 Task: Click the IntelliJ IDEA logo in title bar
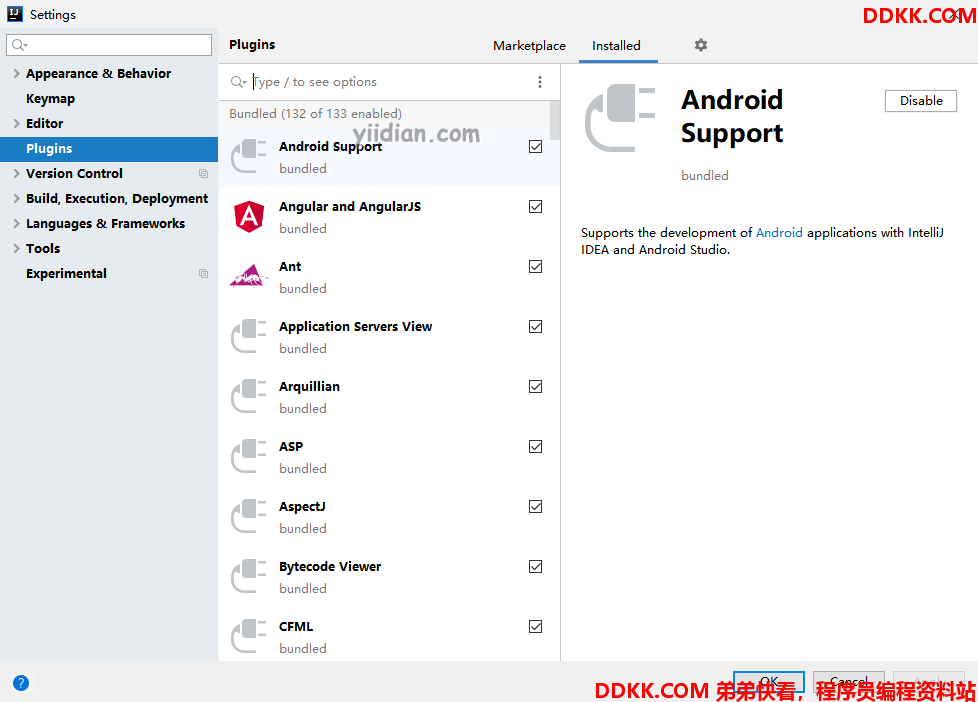[15, 14]
